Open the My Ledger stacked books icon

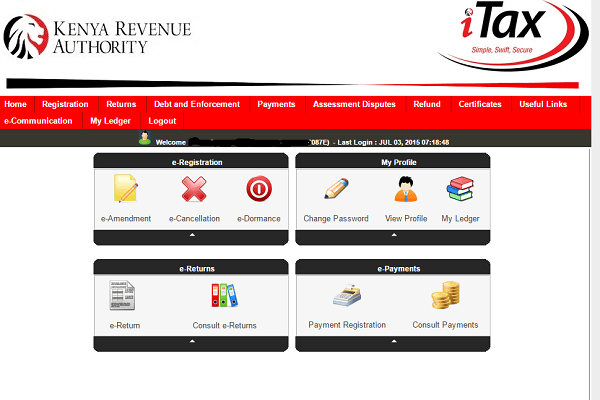tap(460, 188)
